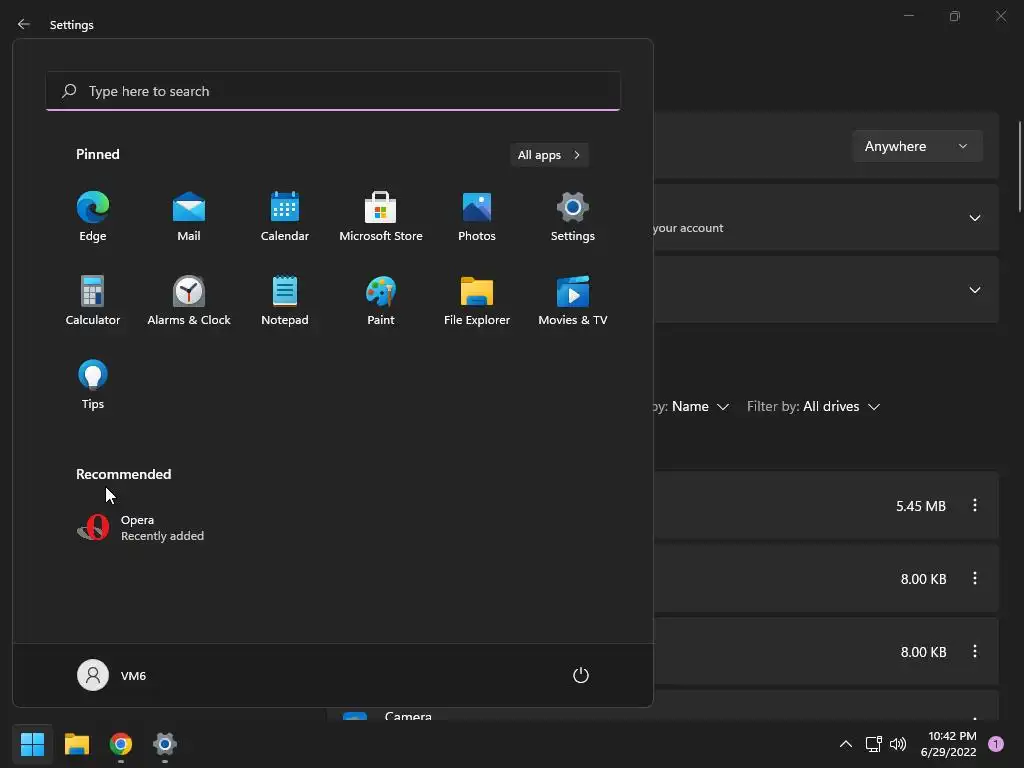Expand the section below 'your account'
Viewport: 1024px width, 768px height.
coord(974,290)
